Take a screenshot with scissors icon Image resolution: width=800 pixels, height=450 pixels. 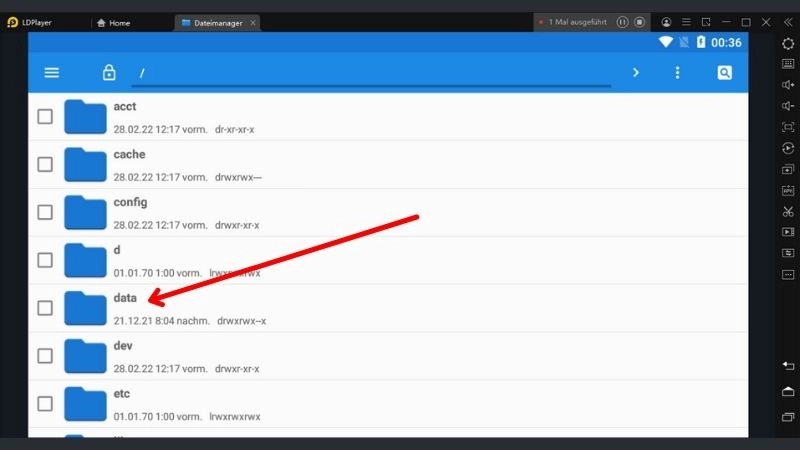point(788,211)
